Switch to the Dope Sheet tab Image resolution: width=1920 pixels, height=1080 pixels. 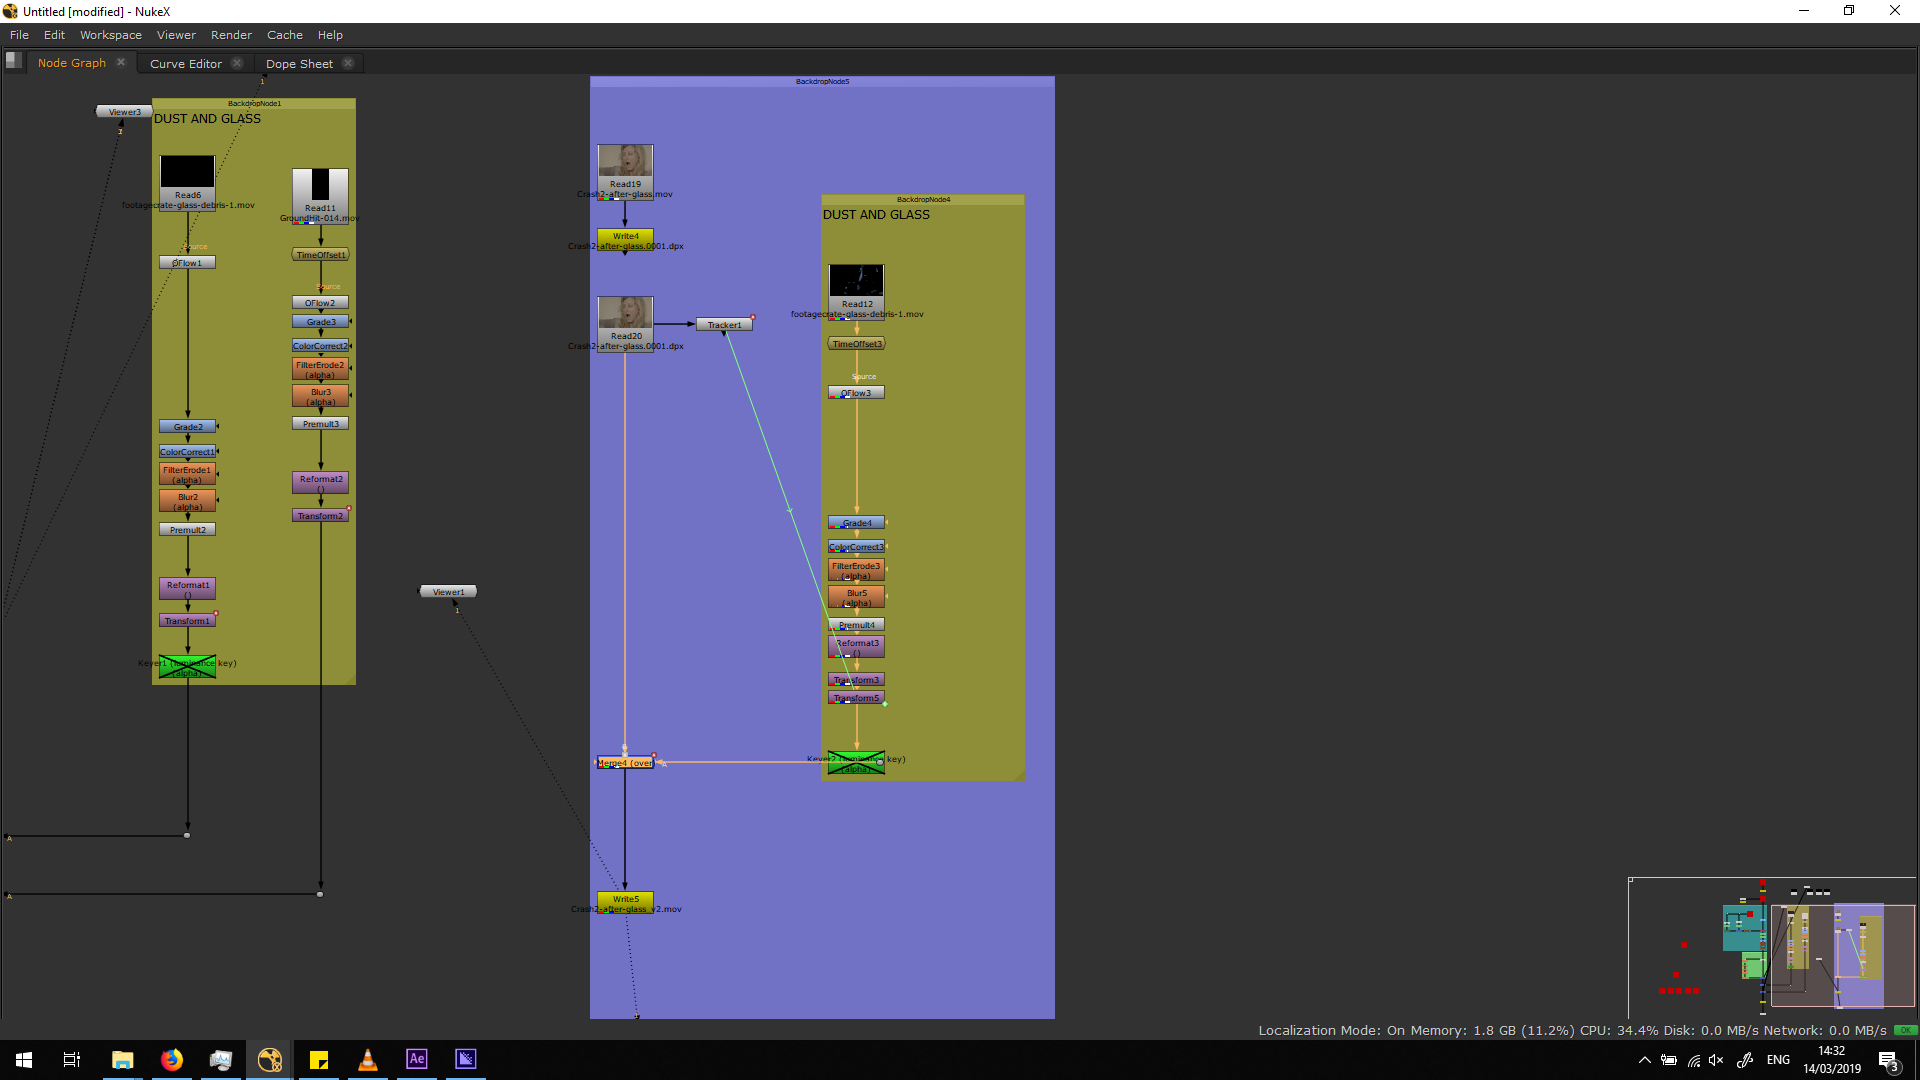point(299,63)
